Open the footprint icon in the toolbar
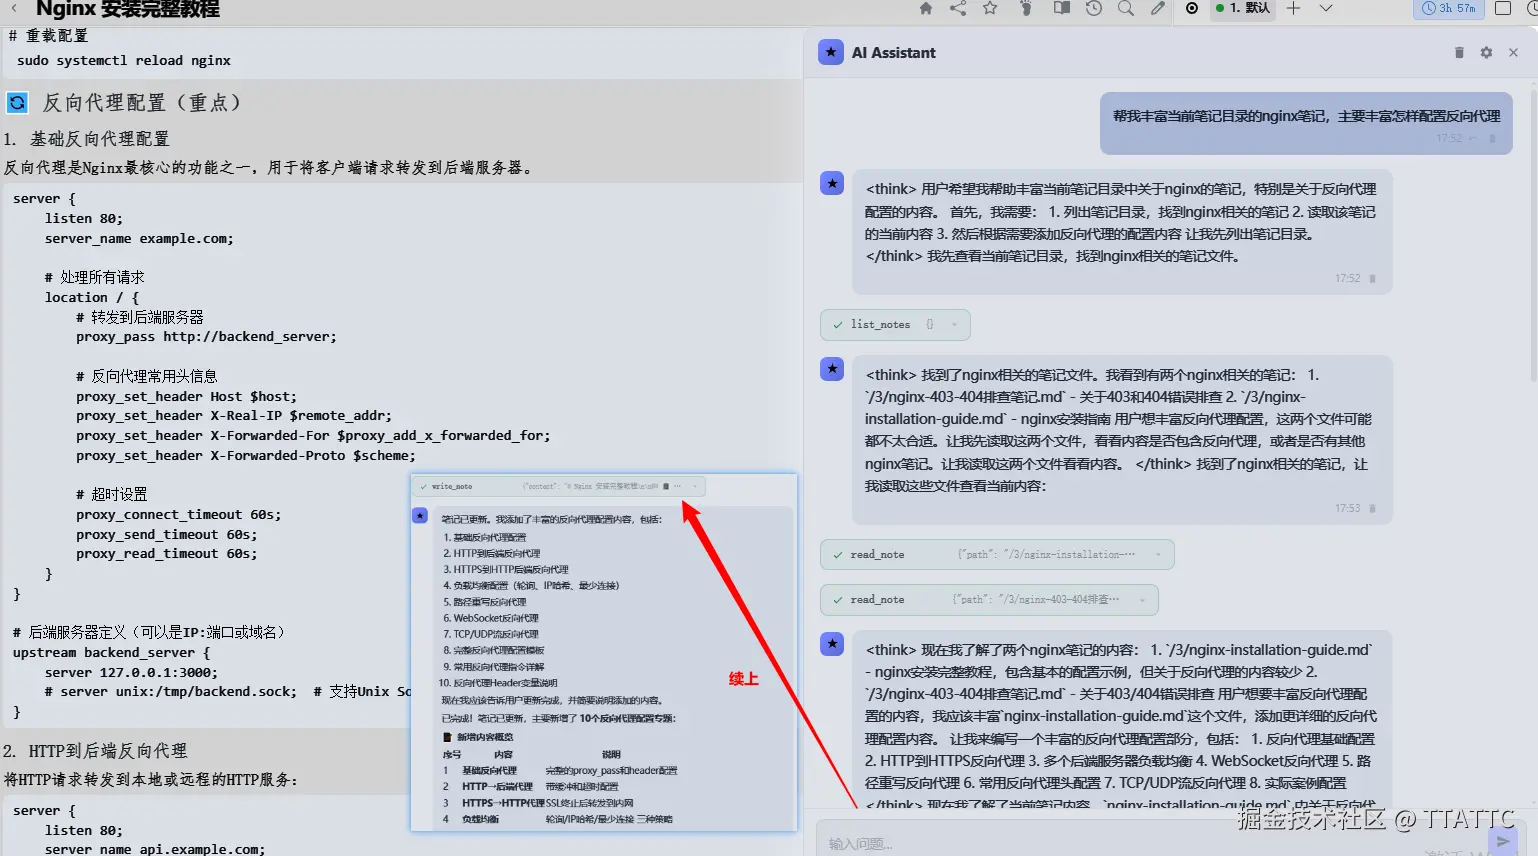The width and height of the screenshot is (1538, 856). pos(1026,8)
